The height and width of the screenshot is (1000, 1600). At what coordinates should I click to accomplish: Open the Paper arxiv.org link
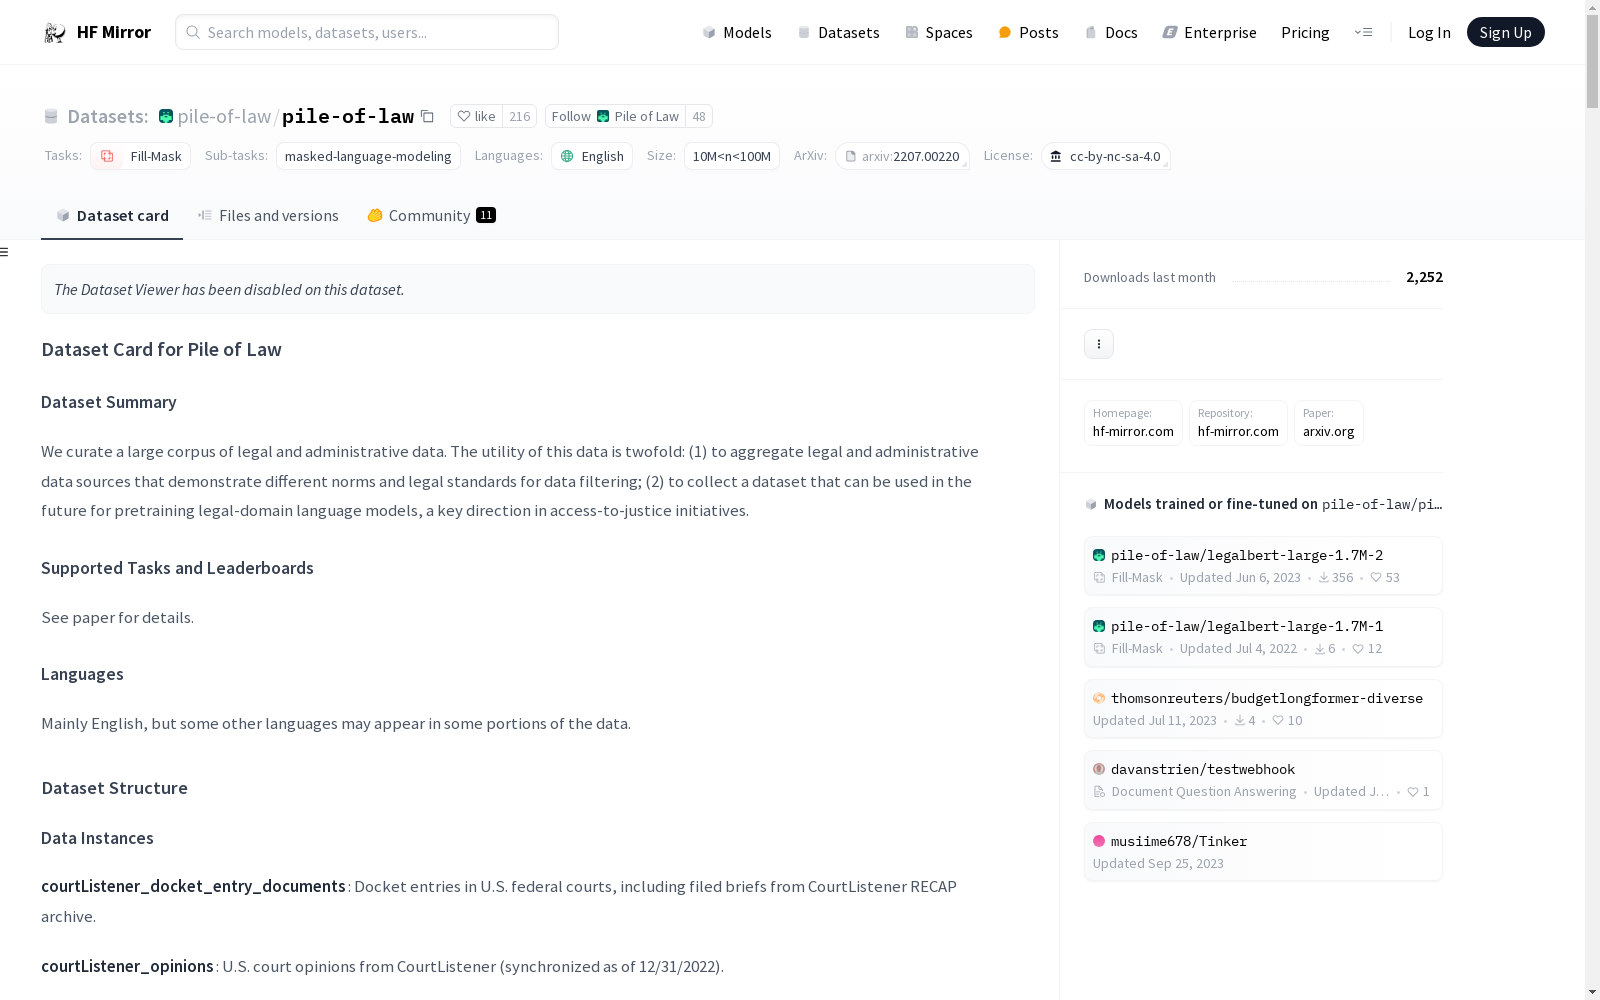point(1328,422)
